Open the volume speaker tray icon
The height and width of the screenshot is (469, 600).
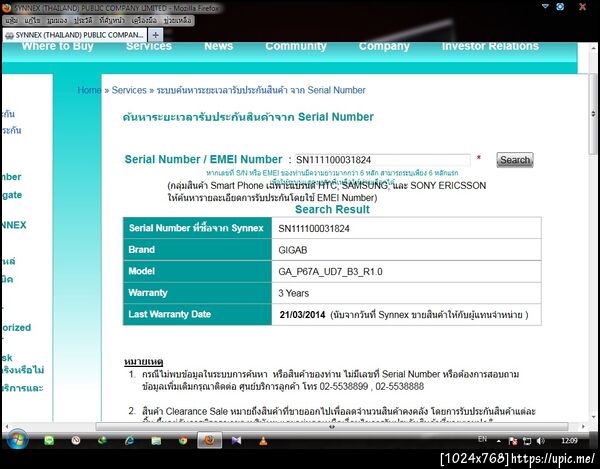click(541, 441)
